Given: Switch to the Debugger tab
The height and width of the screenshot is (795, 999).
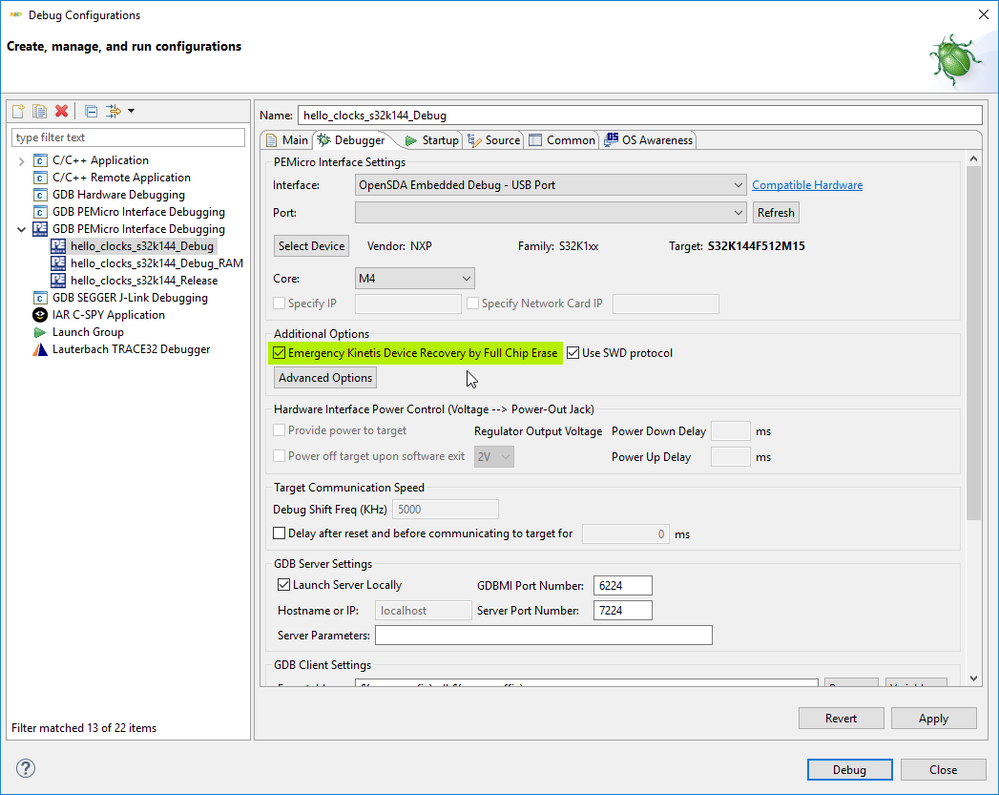Looking at the screenshot, I should pos(352,140).
